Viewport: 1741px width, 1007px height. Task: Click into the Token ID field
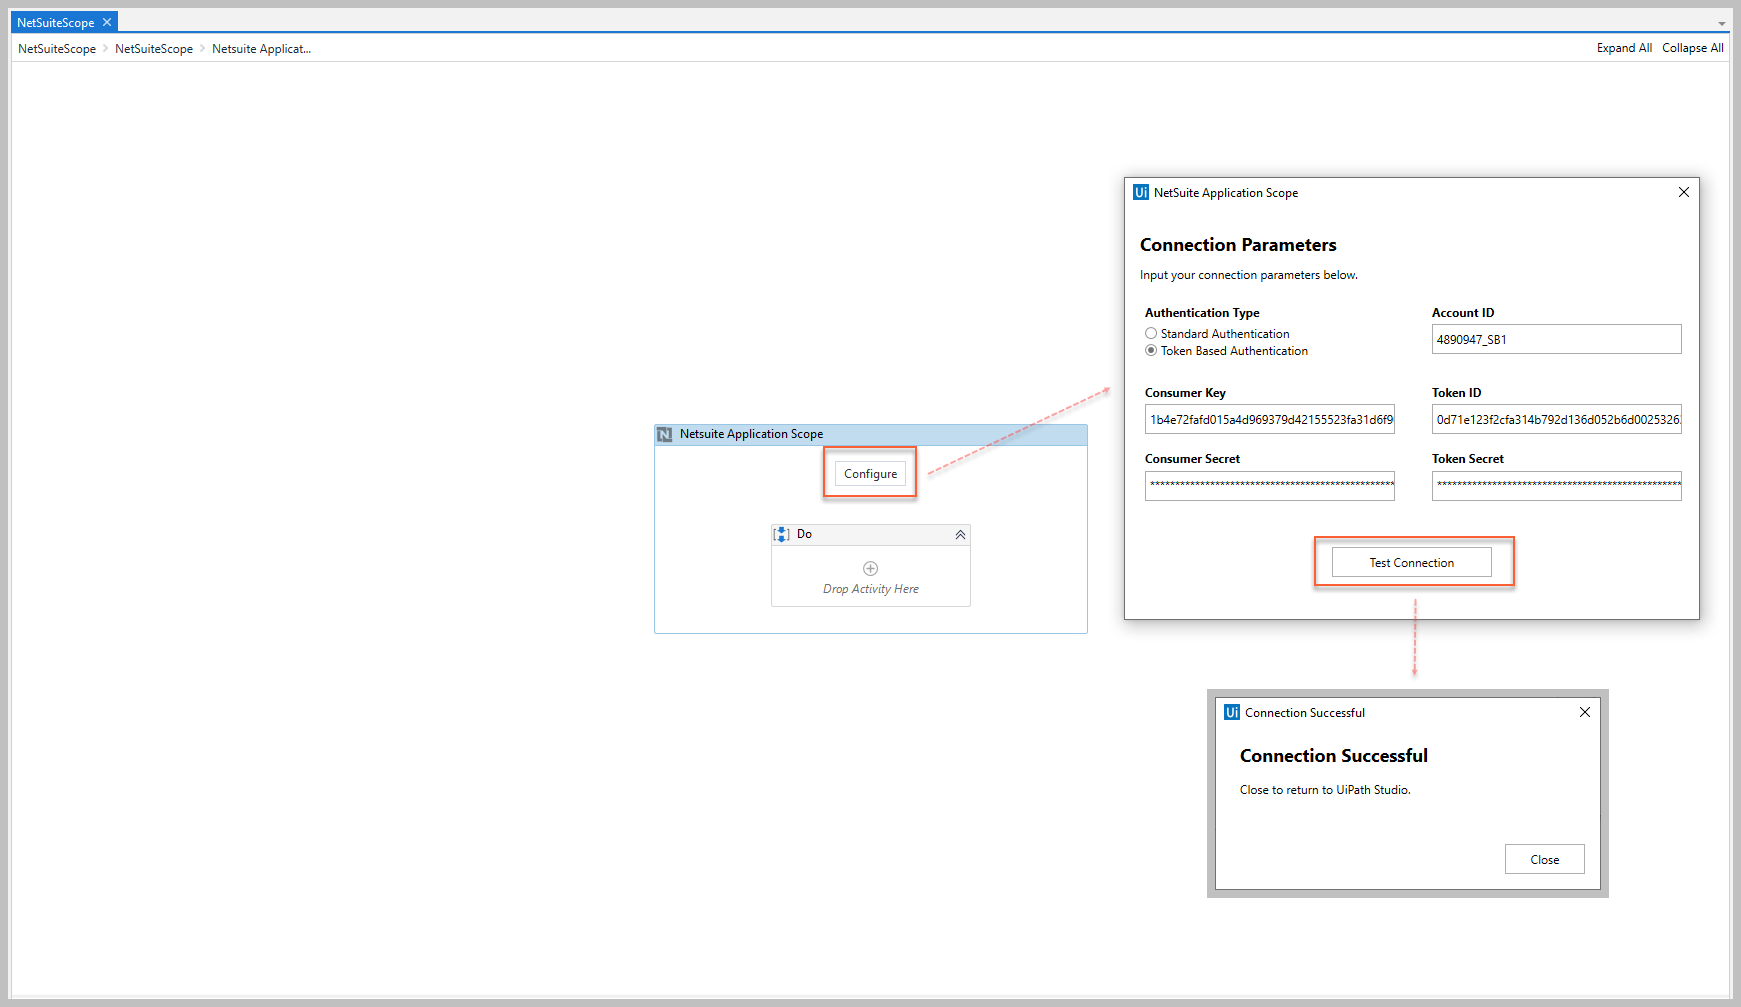click(x=1556, y=419)
